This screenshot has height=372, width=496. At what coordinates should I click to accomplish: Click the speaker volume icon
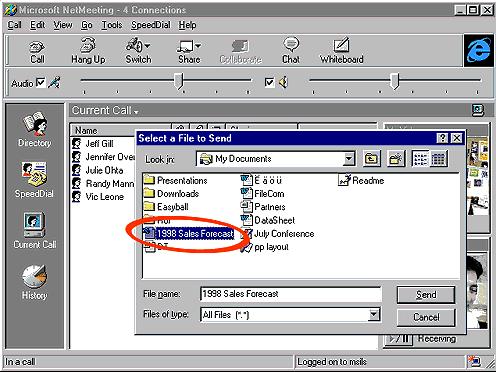coord(283,82)
